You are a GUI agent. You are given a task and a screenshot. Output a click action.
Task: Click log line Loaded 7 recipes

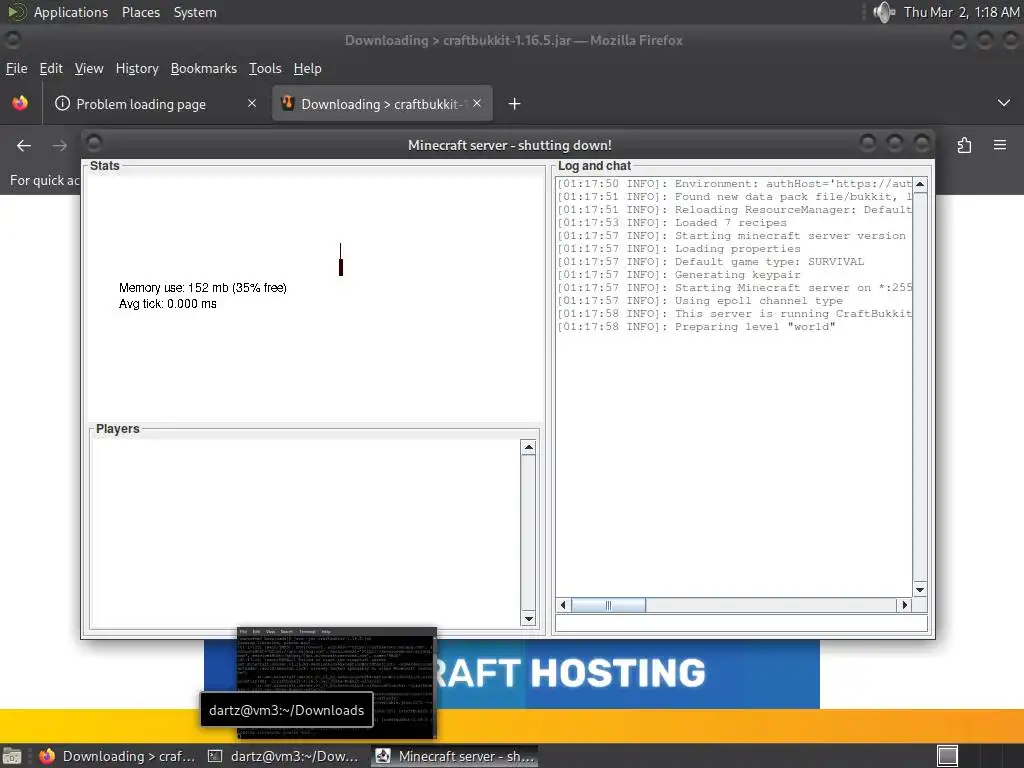coord(672,223)
